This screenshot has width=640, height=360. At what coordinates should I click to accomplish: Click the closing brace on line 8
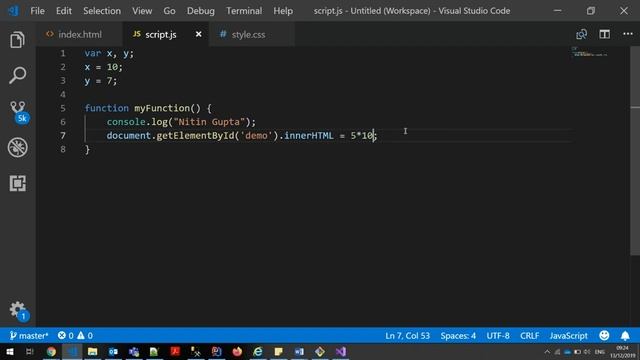point(87,149)
